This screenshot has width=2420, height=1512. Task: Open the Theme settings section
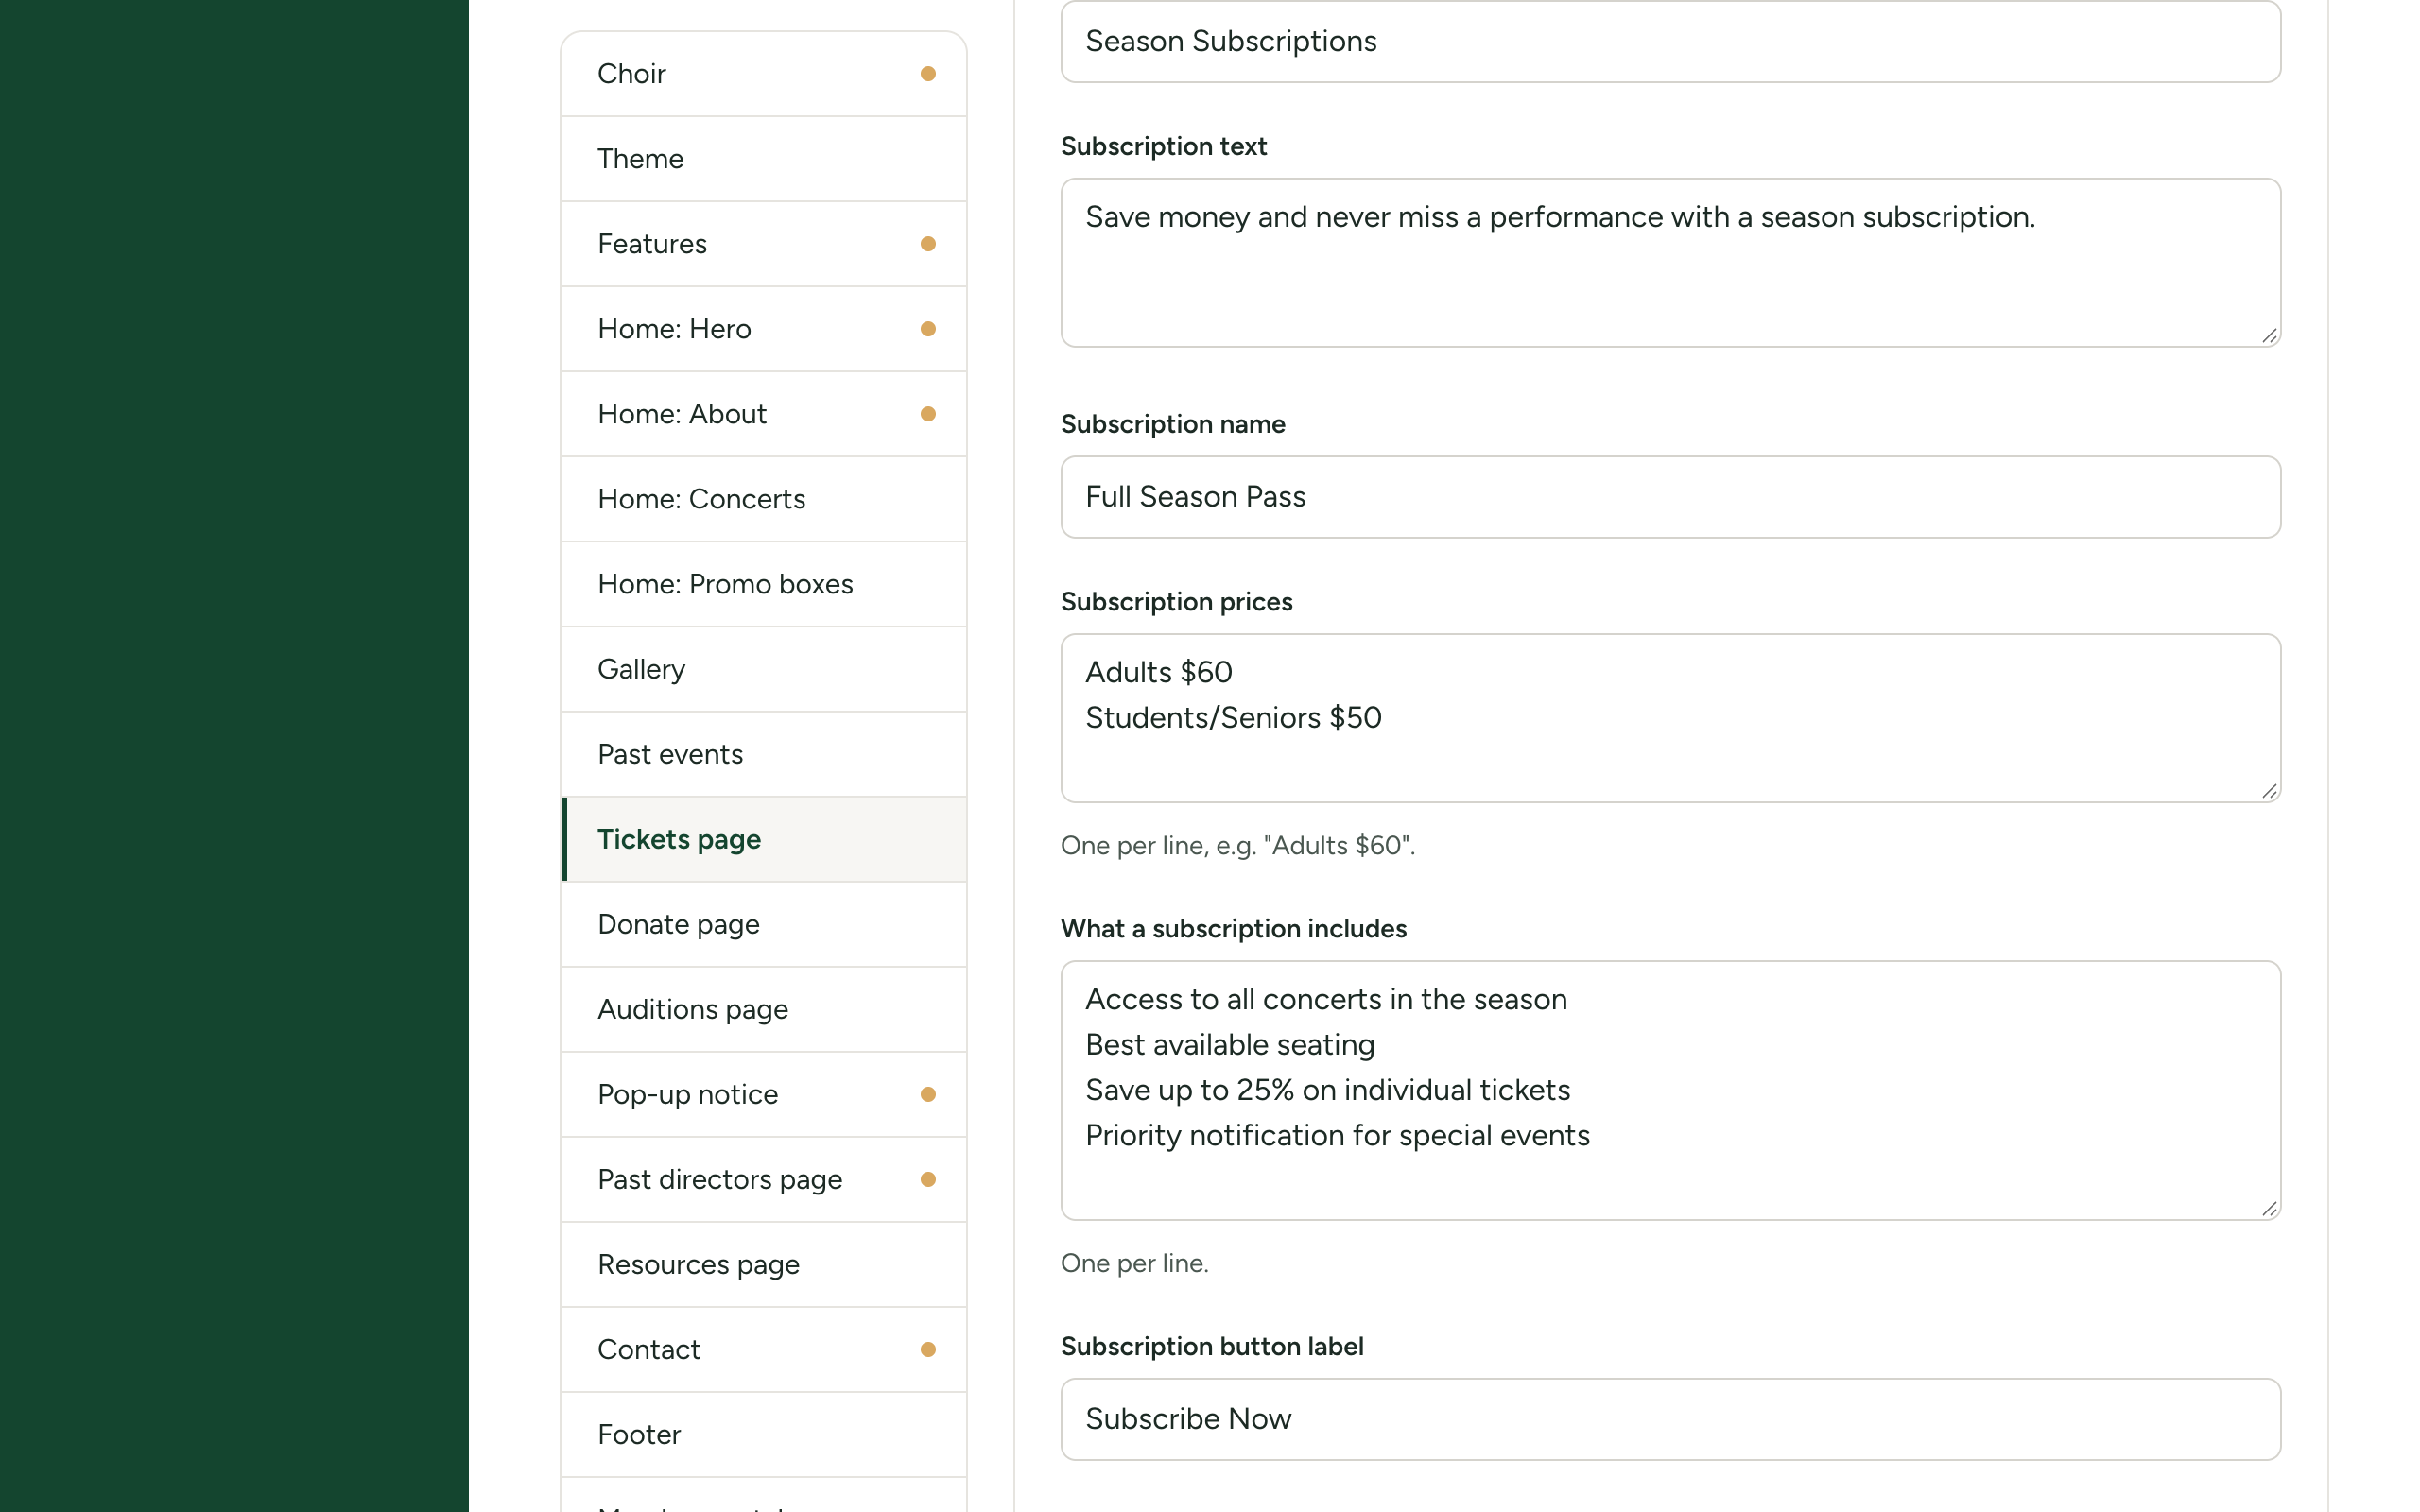pos(763,159)
